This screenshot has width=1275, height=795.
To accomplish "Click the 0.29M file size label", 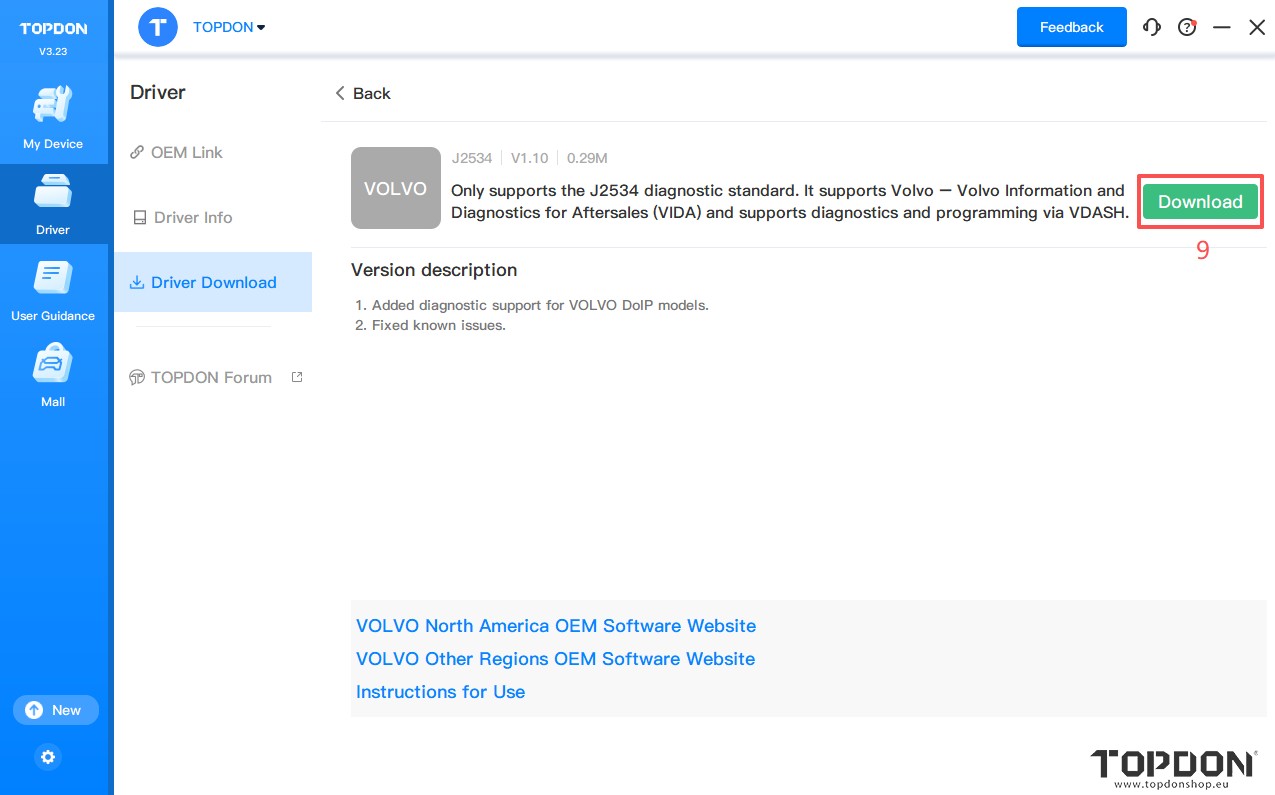I will tap(587, 158).
